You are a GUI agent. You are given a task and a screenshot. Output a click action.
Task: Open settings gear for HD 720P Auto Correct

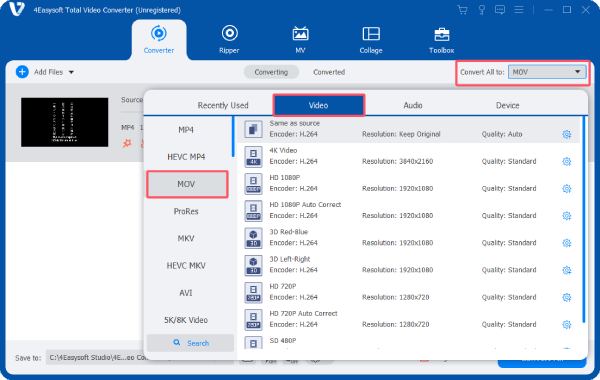coord(567,325)
